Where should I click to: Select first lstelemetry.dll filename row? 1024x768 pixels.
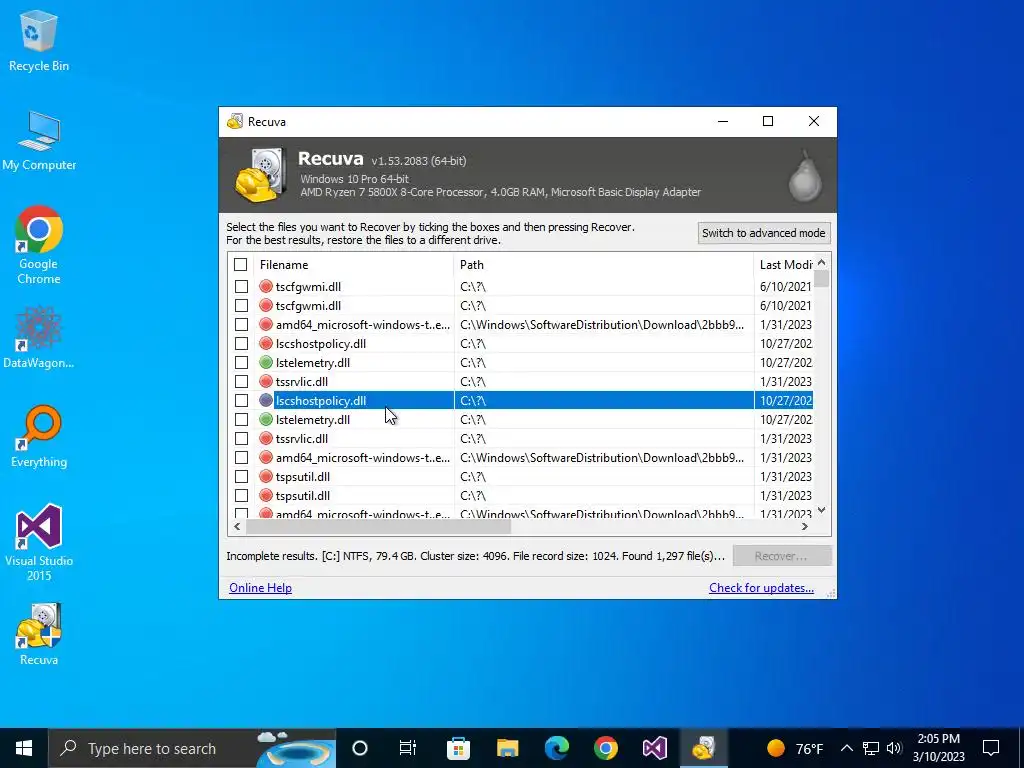pyautogui.click(x=313, y=362)
